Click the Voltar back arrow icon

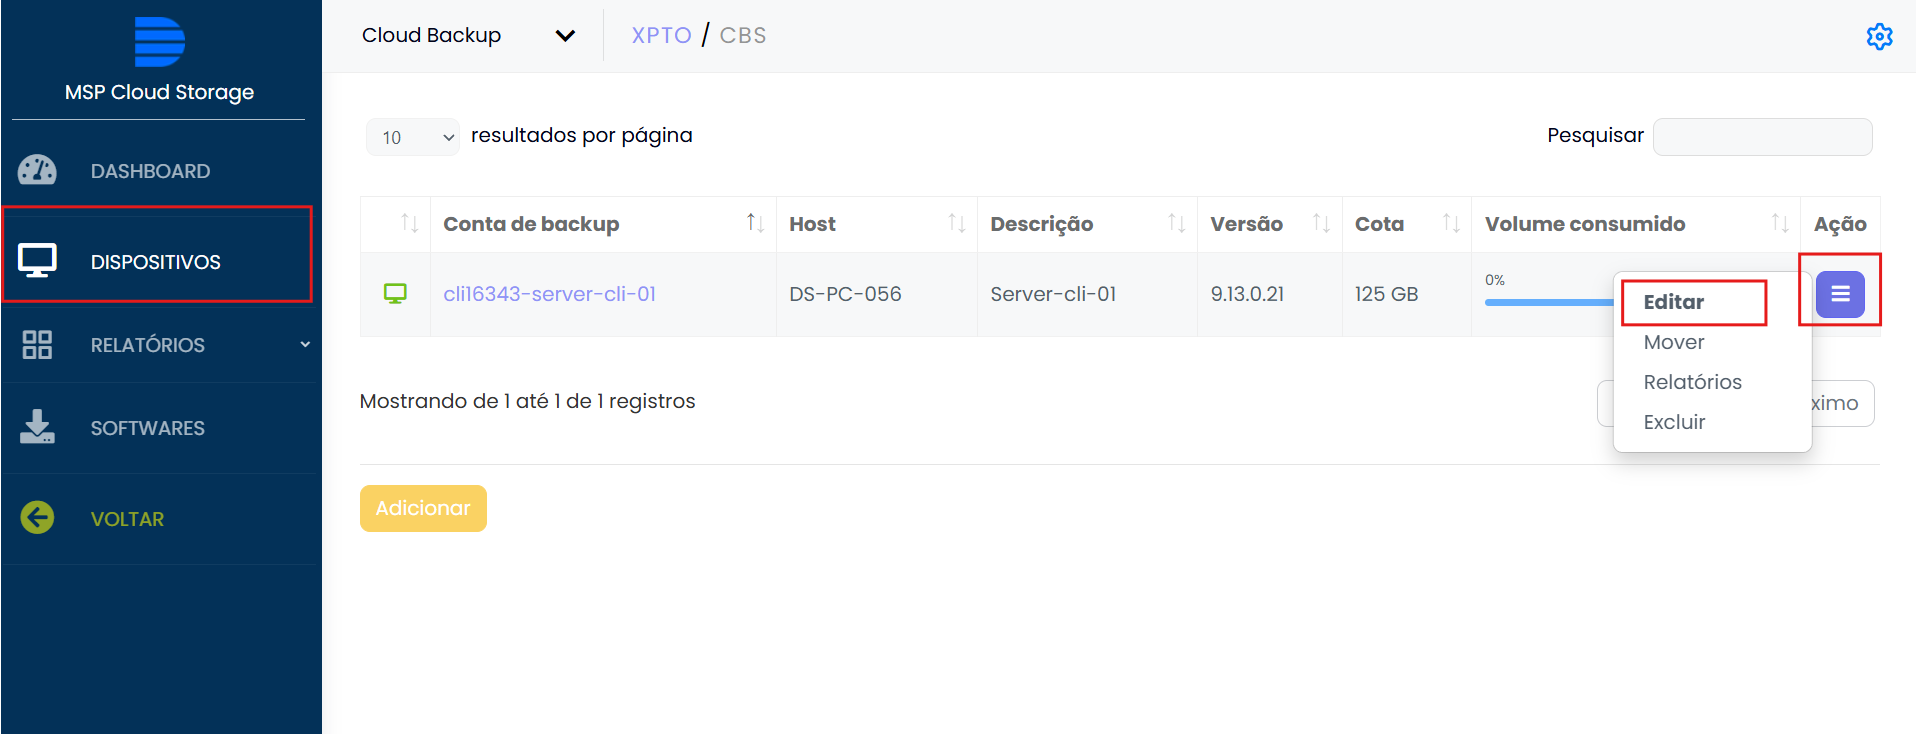point(37,518)
